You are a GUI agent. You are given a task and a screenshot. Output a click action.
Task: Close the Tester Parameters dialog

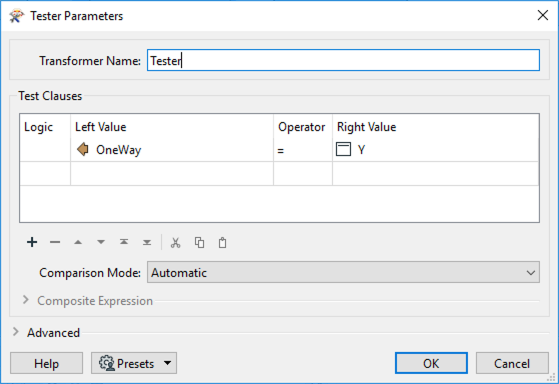(543, 15)
